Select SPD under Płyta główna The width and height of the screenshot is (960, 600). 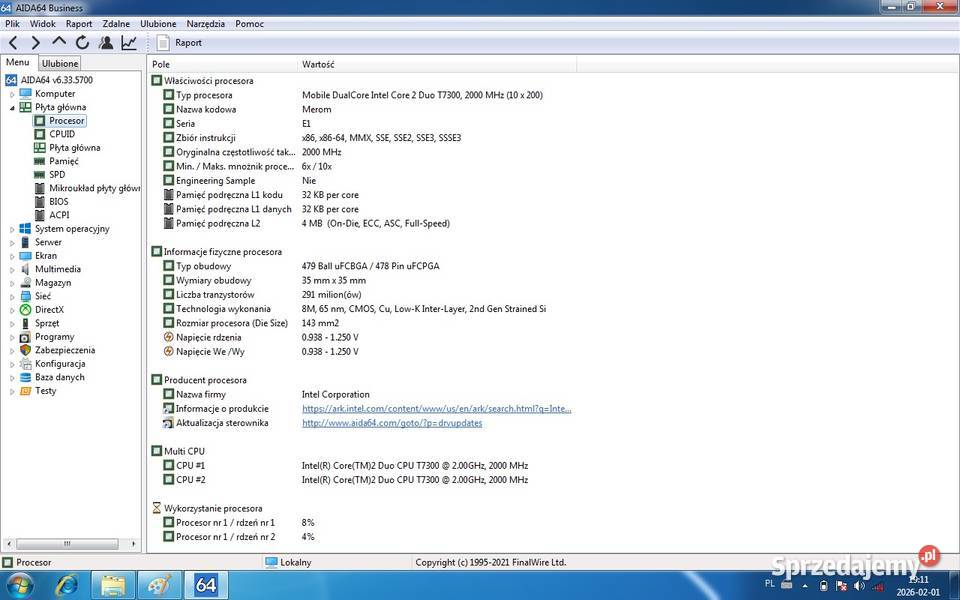(x=58, y=174)
